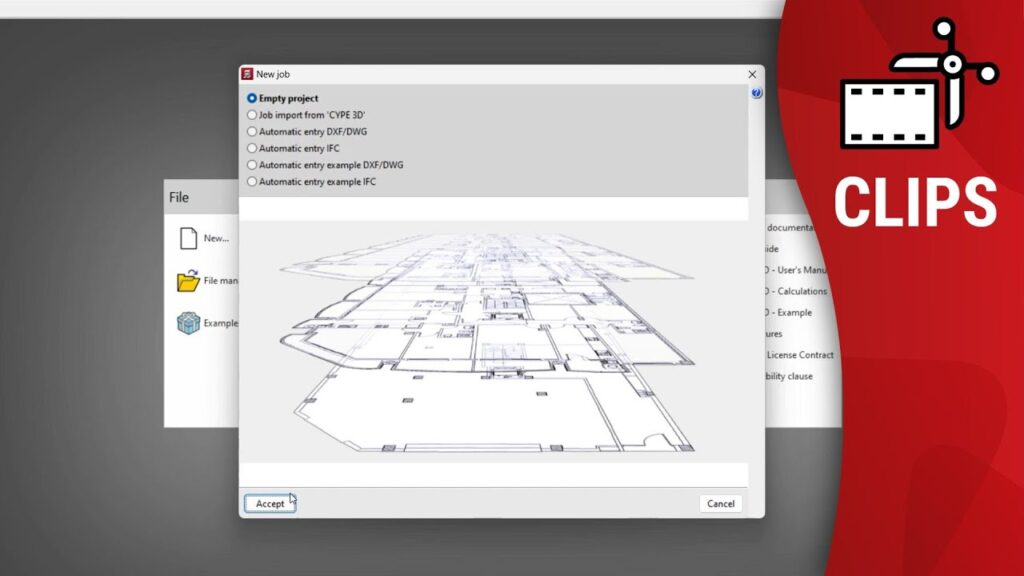Choose Job import from 'CYPE 3D'
Viewport: 1024px width, 576px height.
point(252,115)
